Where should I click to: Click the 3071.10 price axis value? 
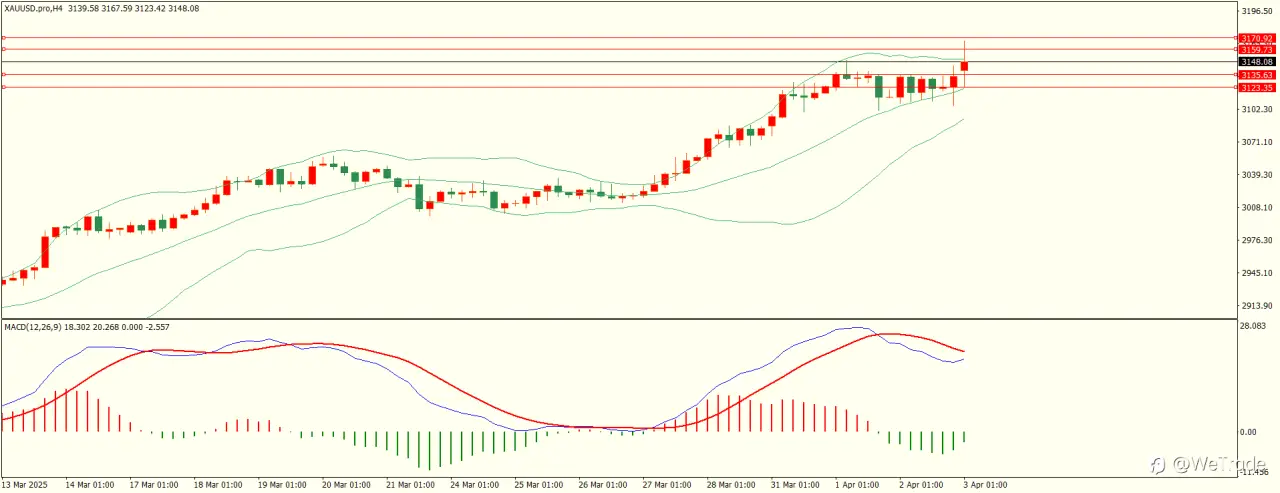click(1257, 142)
